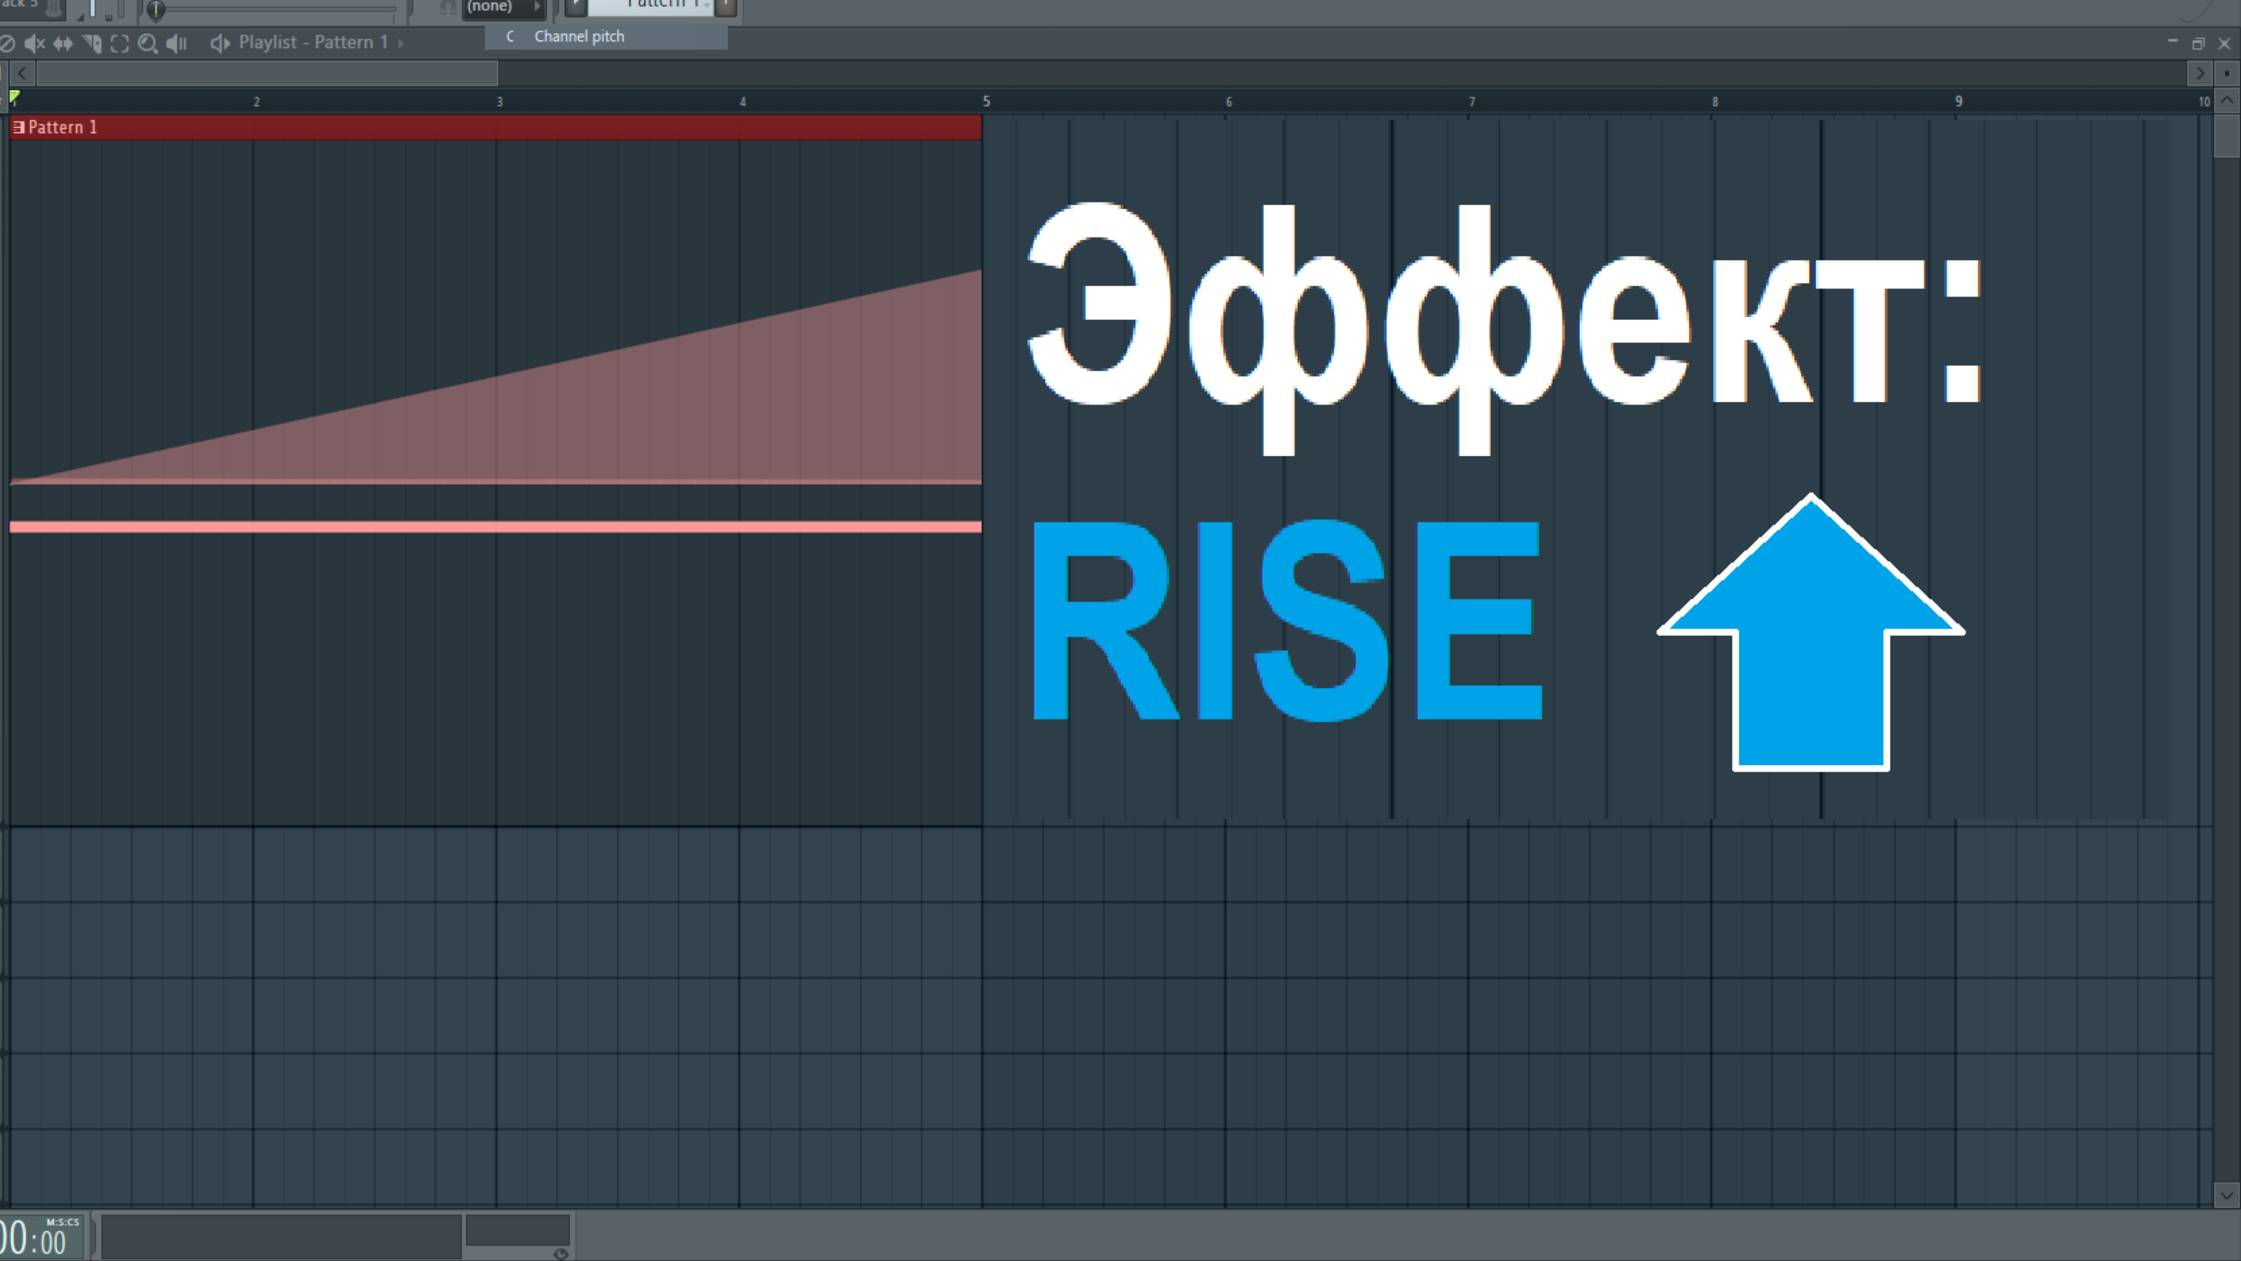Jump to bar 5 on timeline ruler

click(986, 101)
